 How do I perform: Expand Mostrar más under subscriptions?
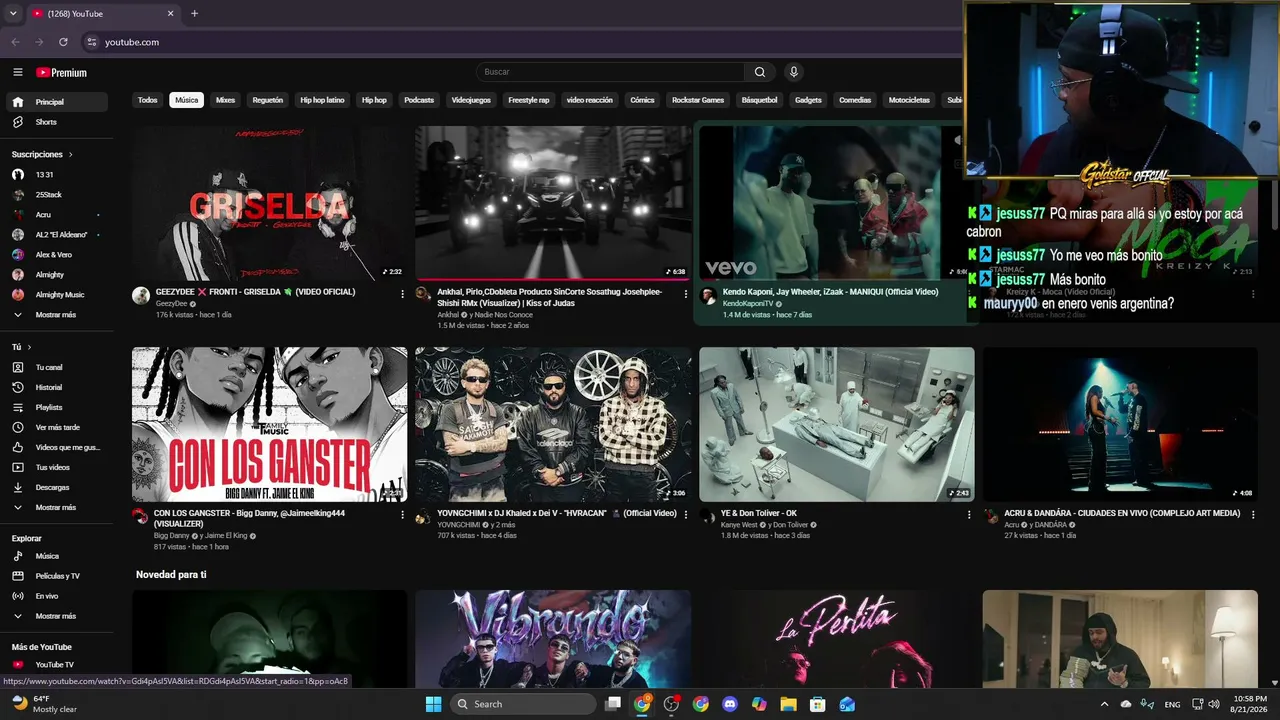(x=56, y=314)
